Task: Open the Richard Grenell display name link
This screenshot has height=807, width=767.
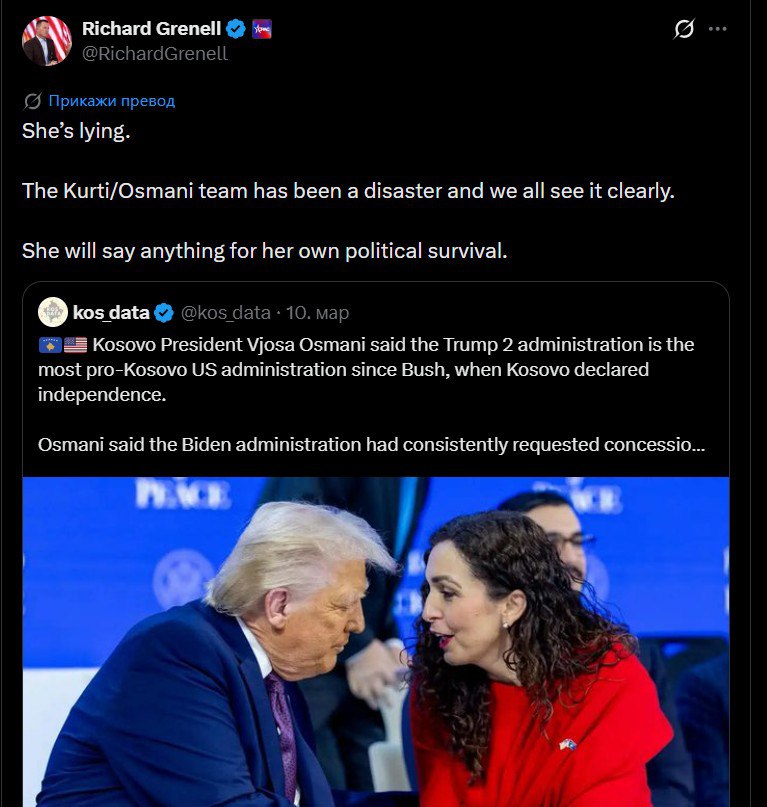Action: pos(151,29)
